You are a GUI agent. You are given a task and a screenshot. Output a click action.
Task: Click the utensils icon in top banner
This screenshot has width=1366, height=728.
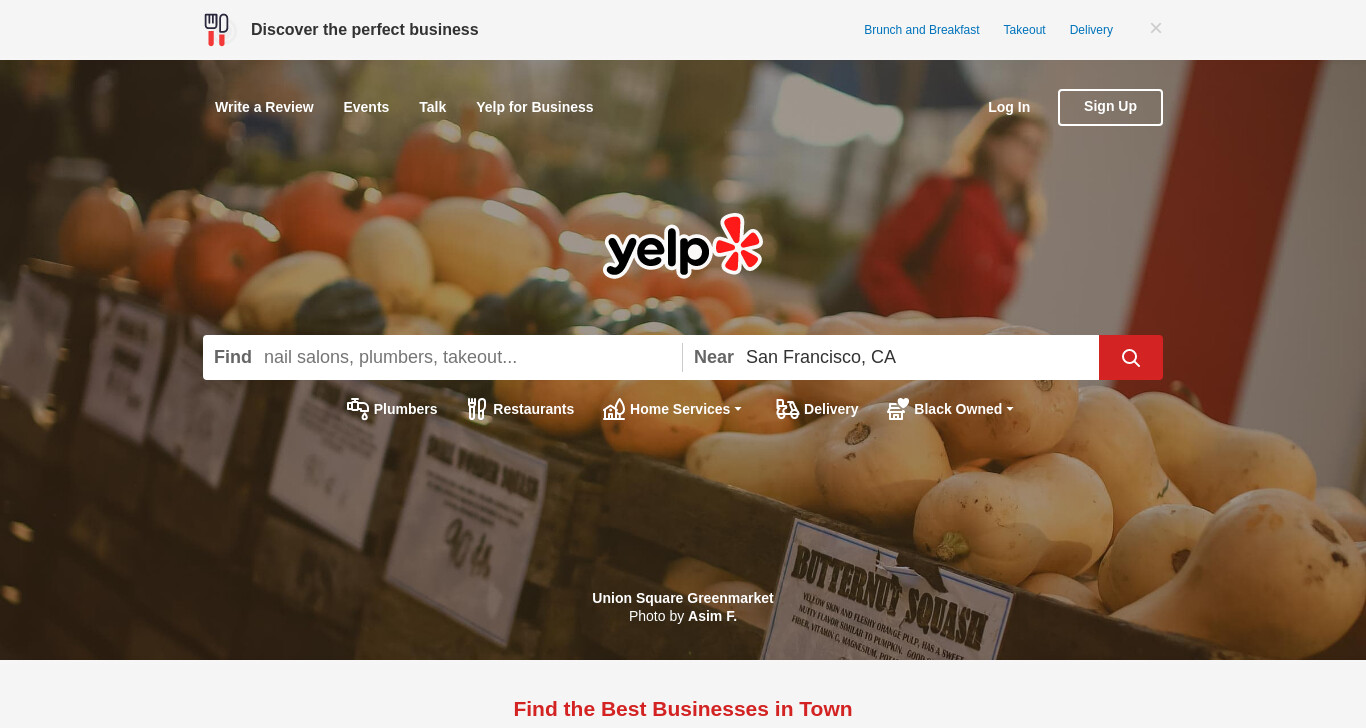point(216,30)
